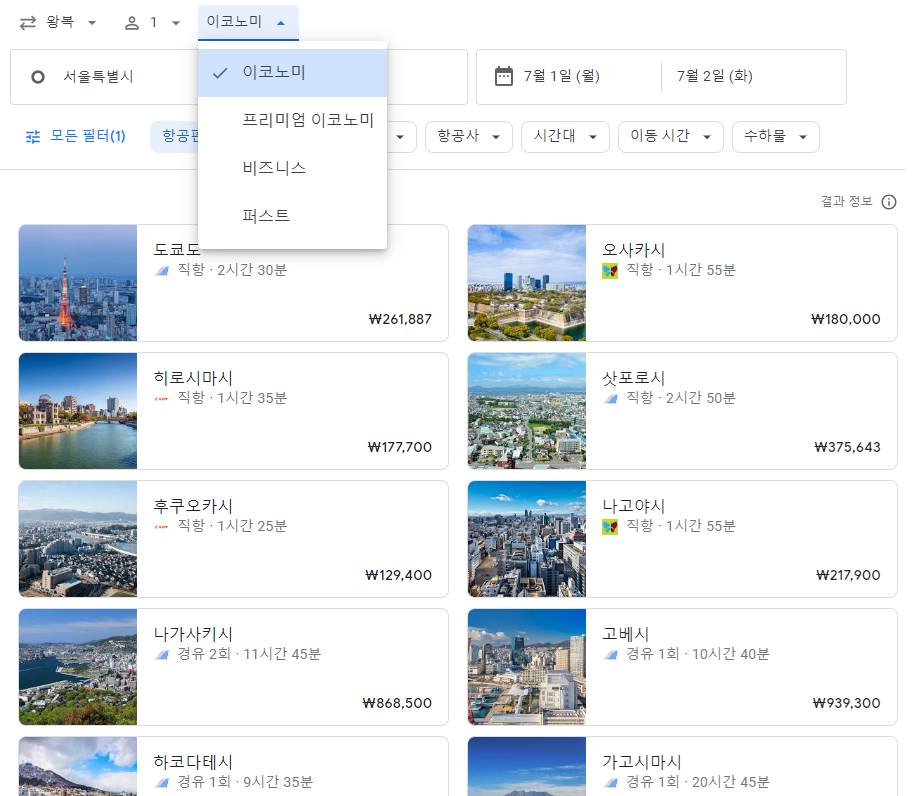This screenshot has height=796, width=914.
Task: Click the 서울특별시 origin field
Action: (x=105, y=77)
